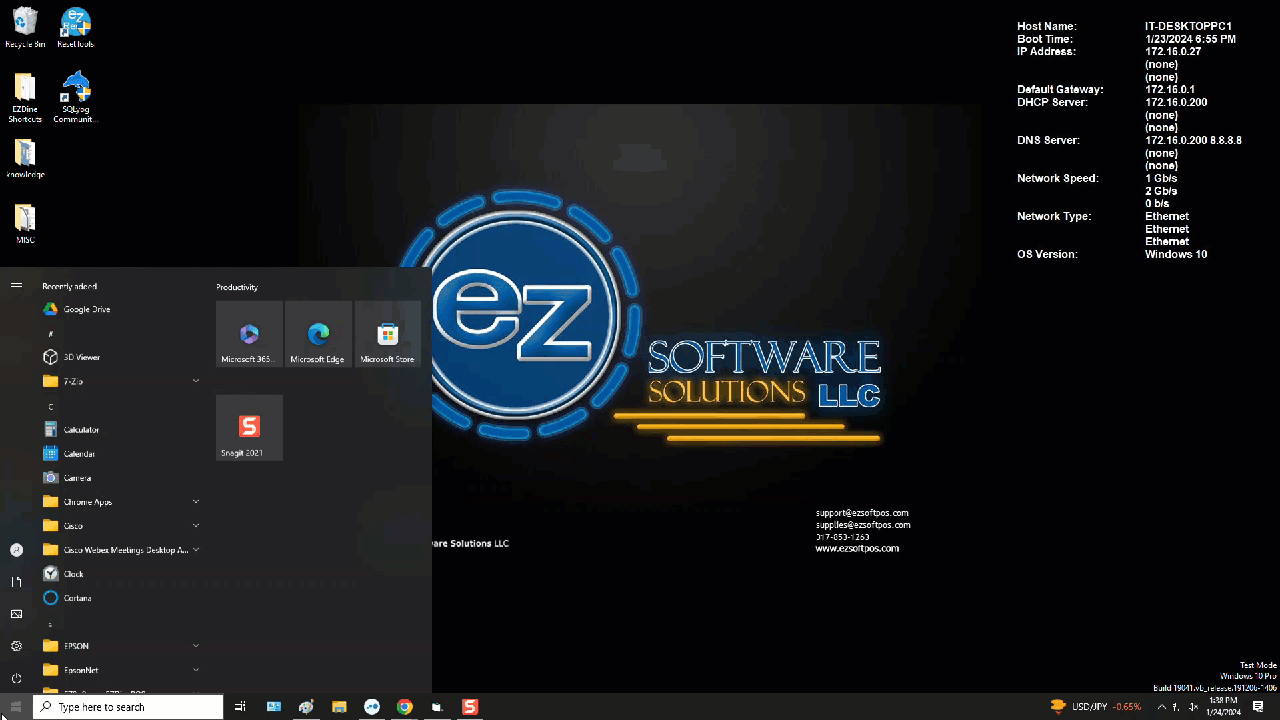Click the Recently added heading

(69, 286)
